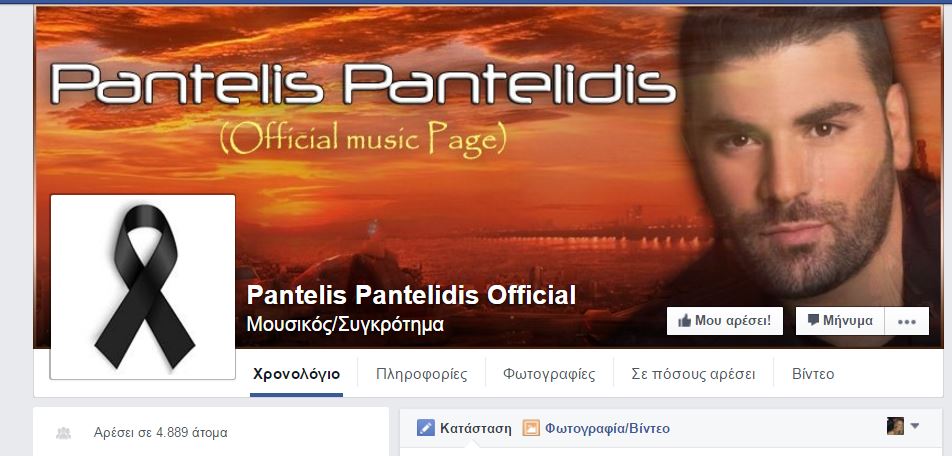This screenshot has width=952, height=456.
Task: Click the Μουσικός/Συγκρότημα category link
Action: 345,325
